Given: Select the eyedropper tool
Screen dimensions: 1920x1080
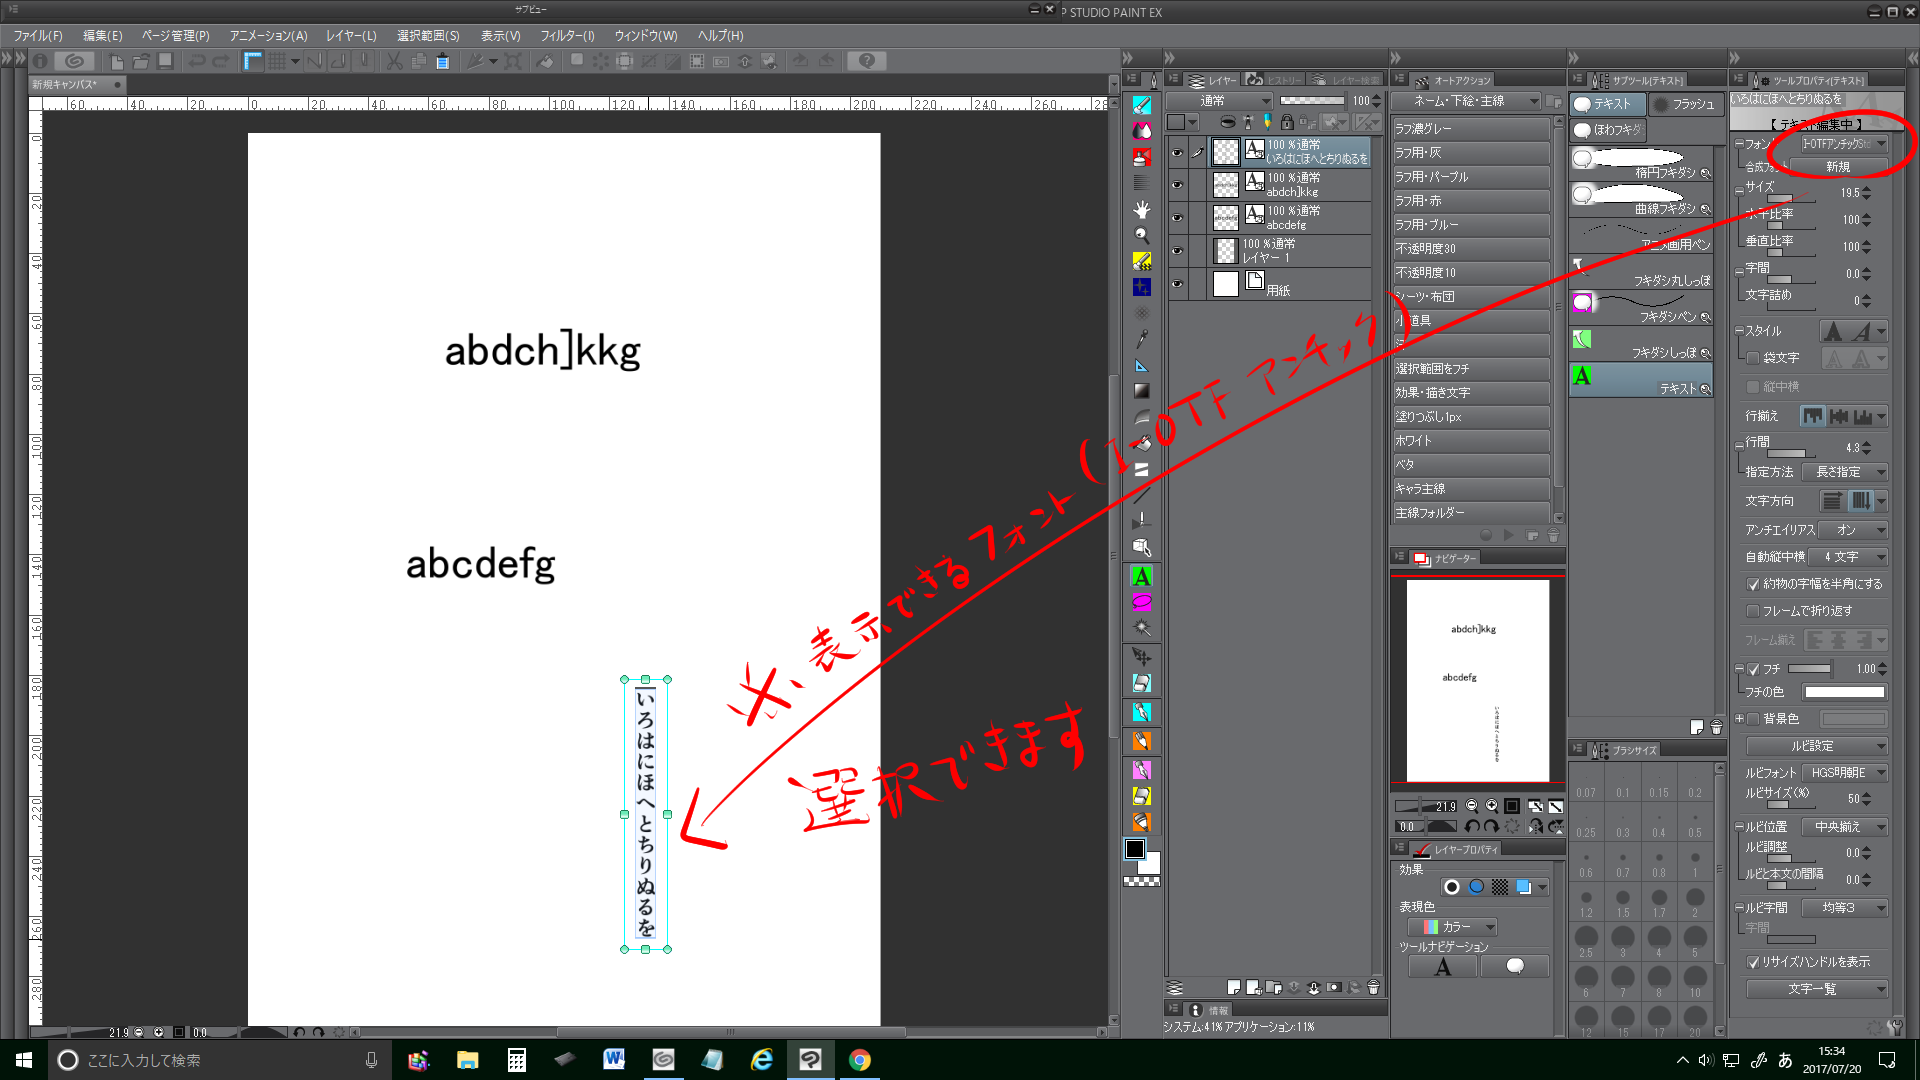Looking at the screenshot, I should [x=1141, y=339].
